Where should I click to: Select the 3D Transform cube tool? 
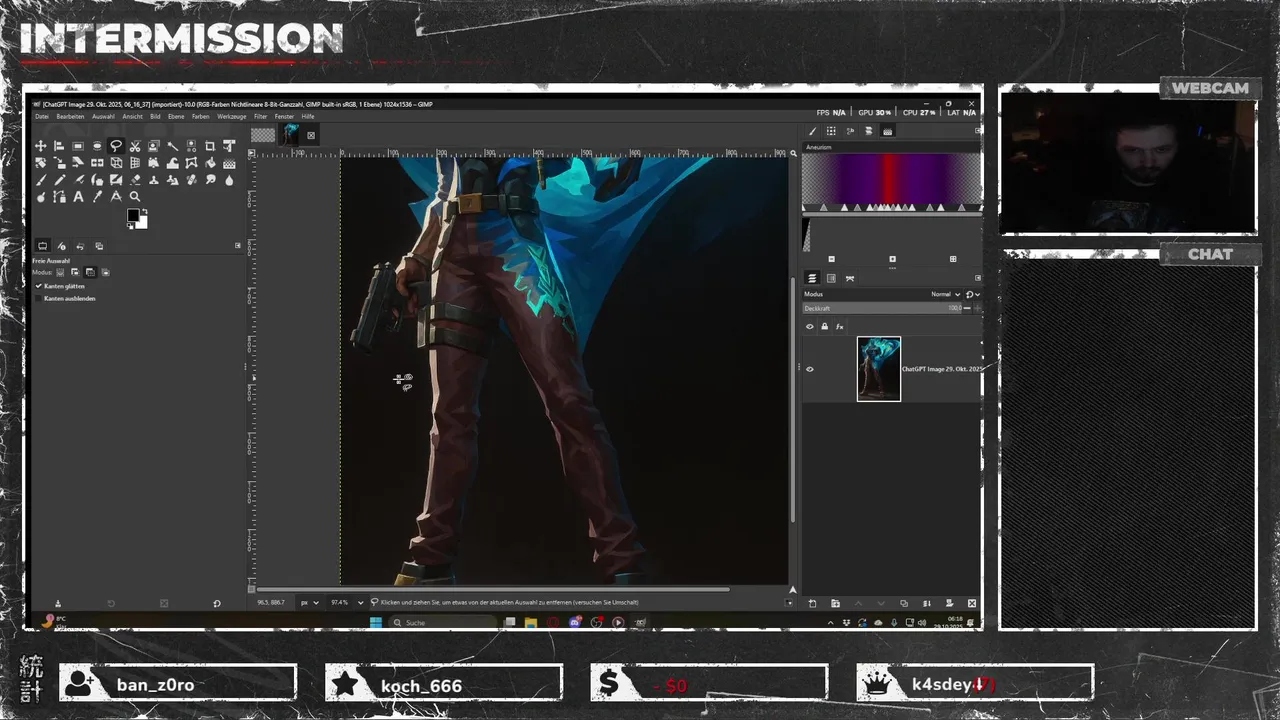click(116, 163)
